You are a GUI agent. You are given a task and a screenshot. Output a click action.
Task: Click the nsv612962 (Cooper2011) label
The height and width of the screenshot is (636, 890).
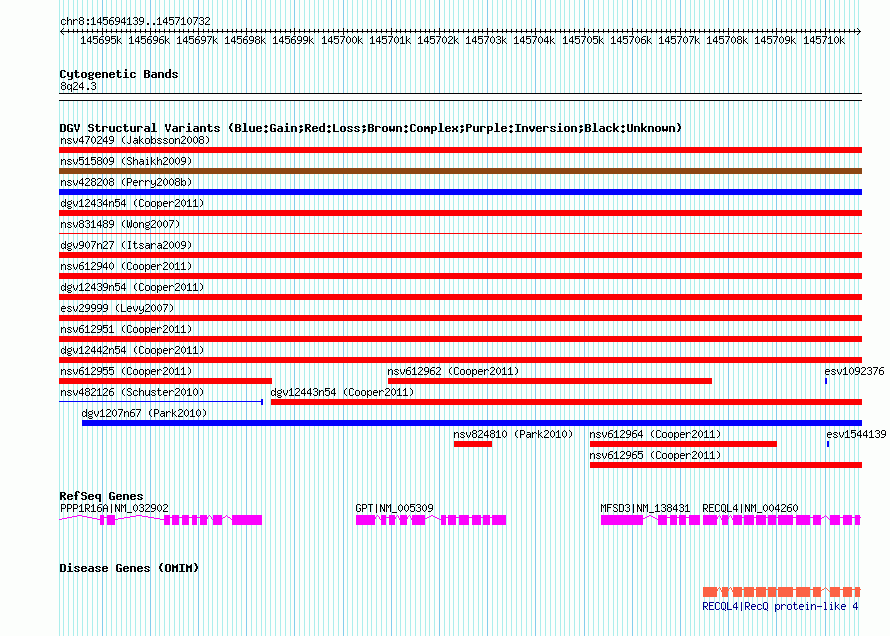point(453,371)
